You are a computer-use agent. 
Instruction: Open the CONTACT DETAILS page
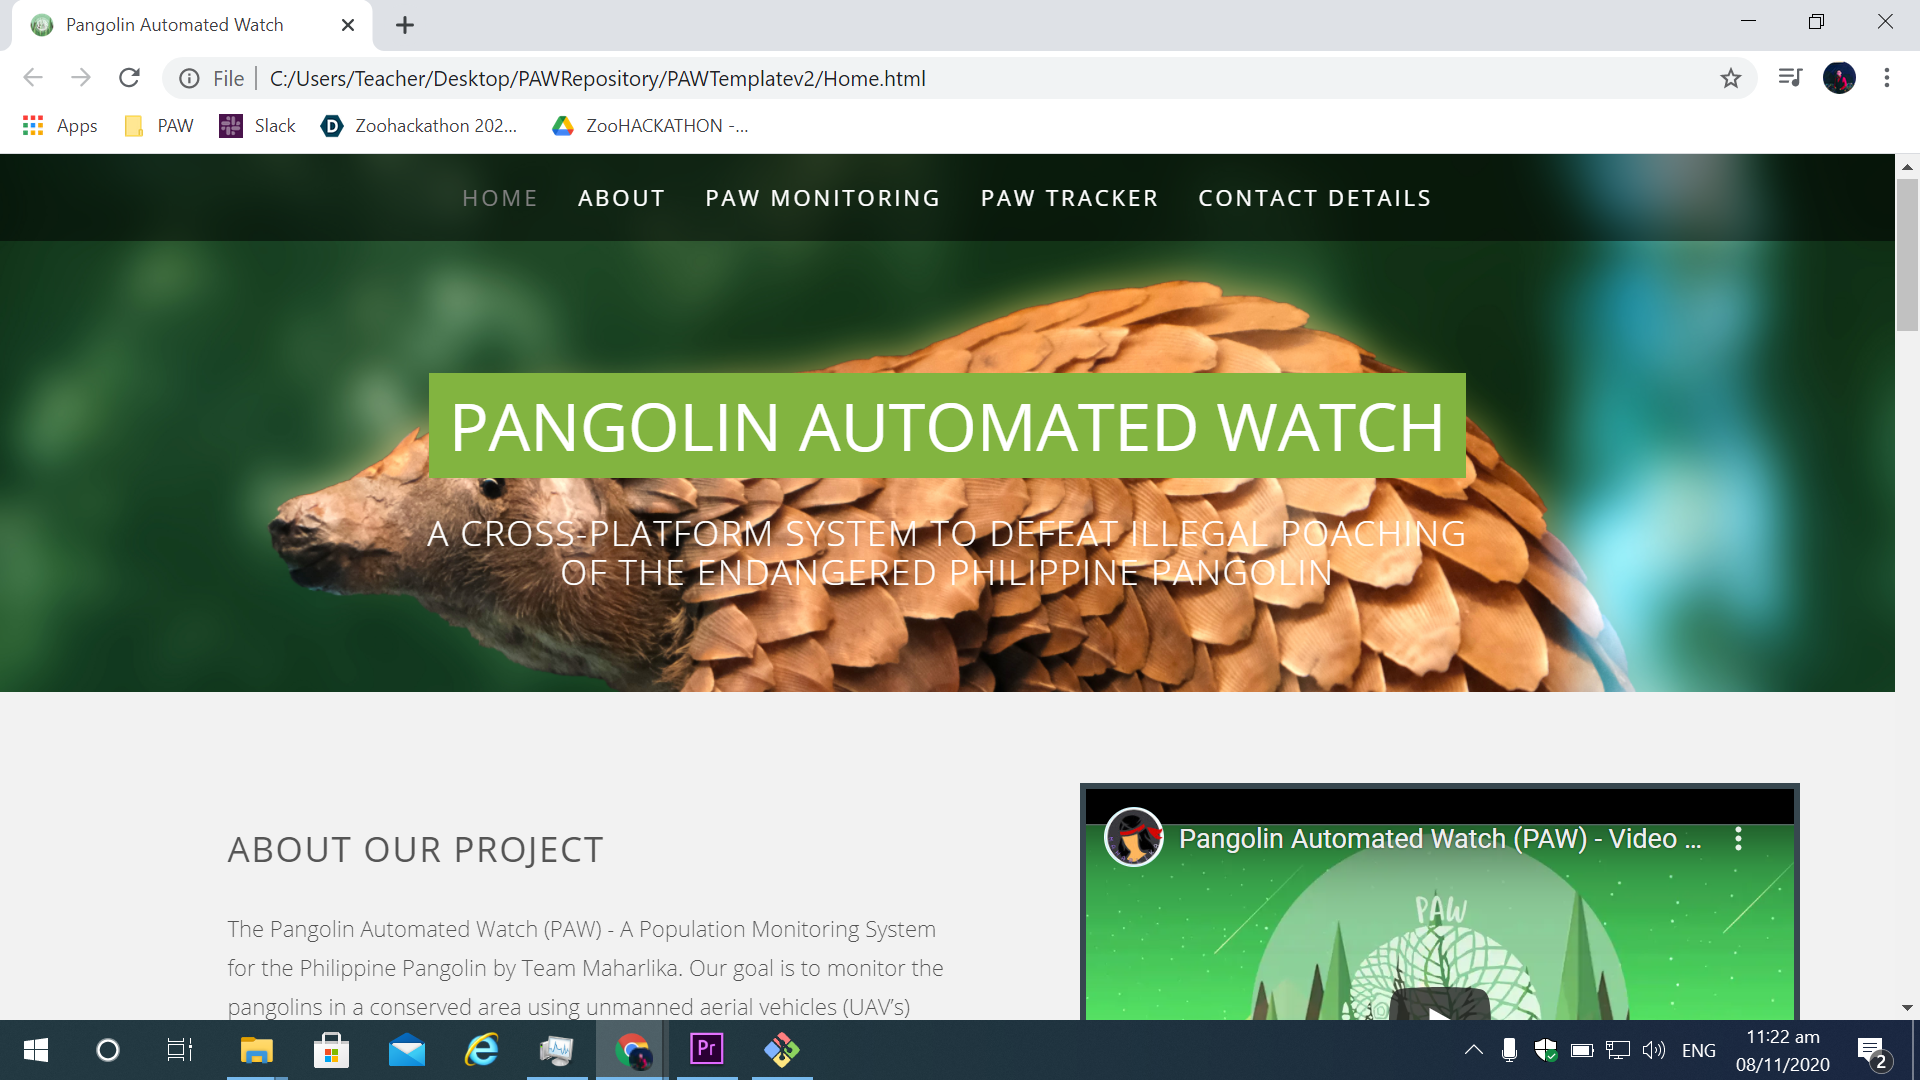pyautogui.click(x=1314, y=198)
